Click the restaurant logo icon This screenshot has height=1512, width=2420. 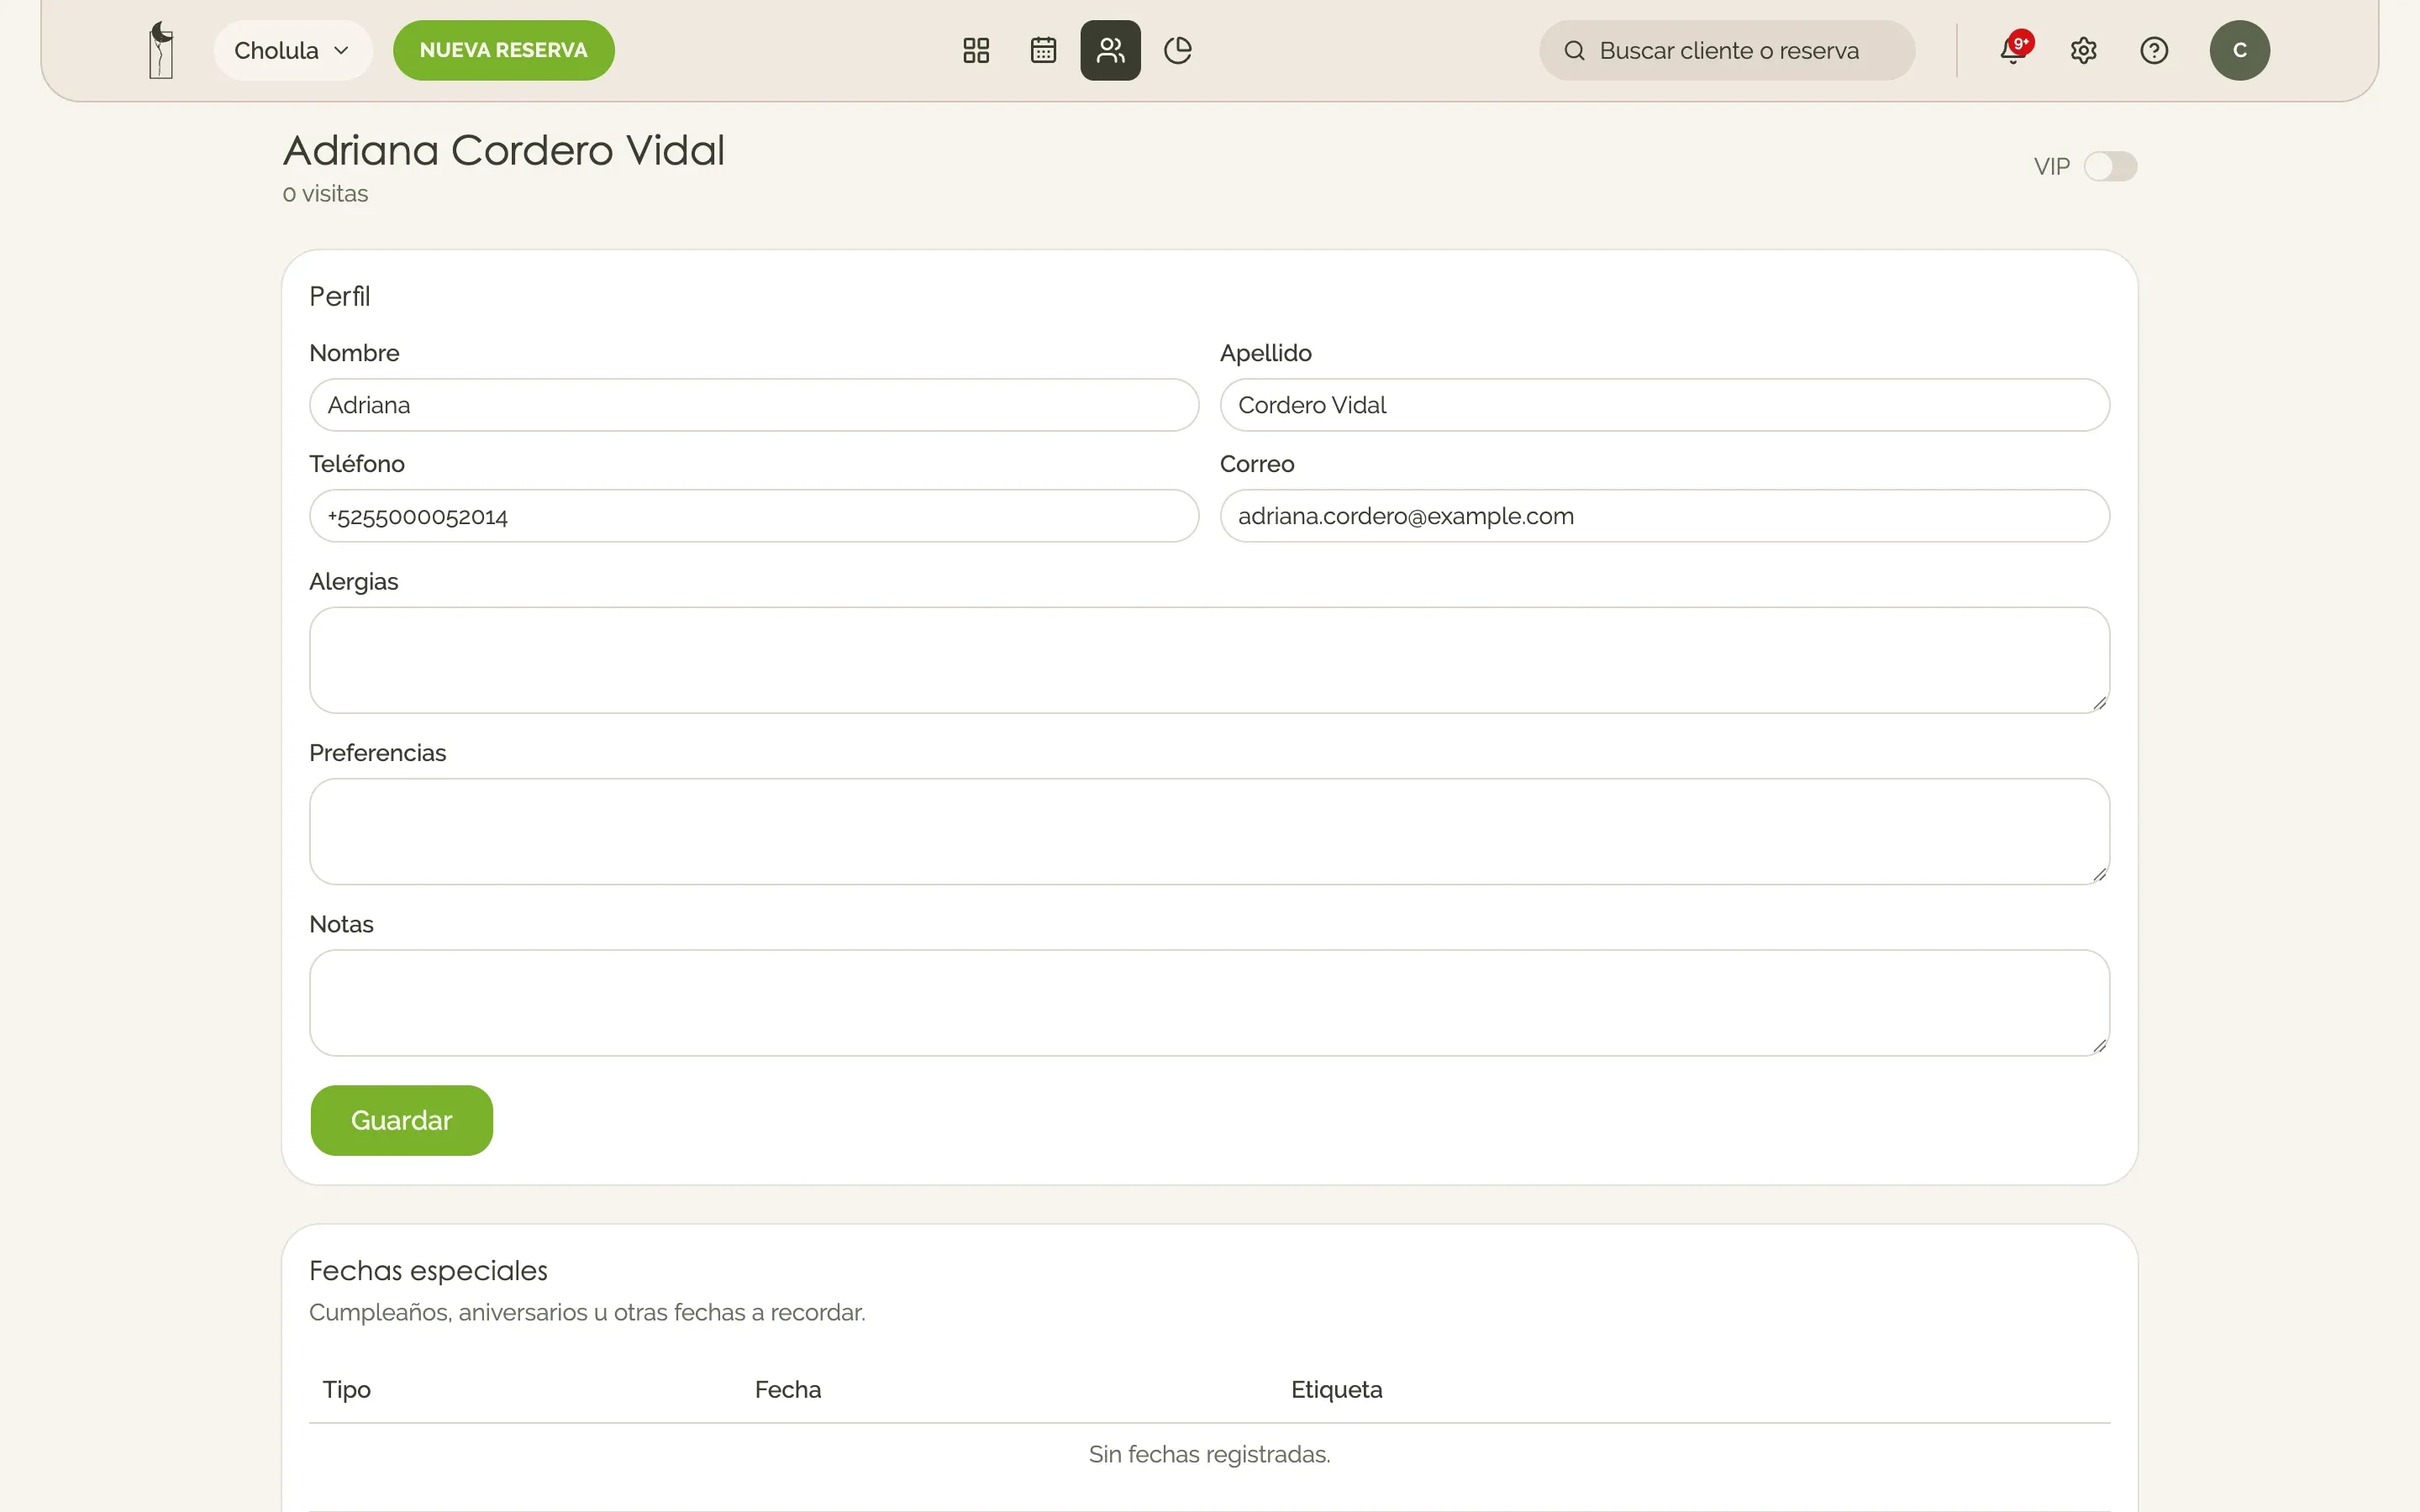pos(161,50)
